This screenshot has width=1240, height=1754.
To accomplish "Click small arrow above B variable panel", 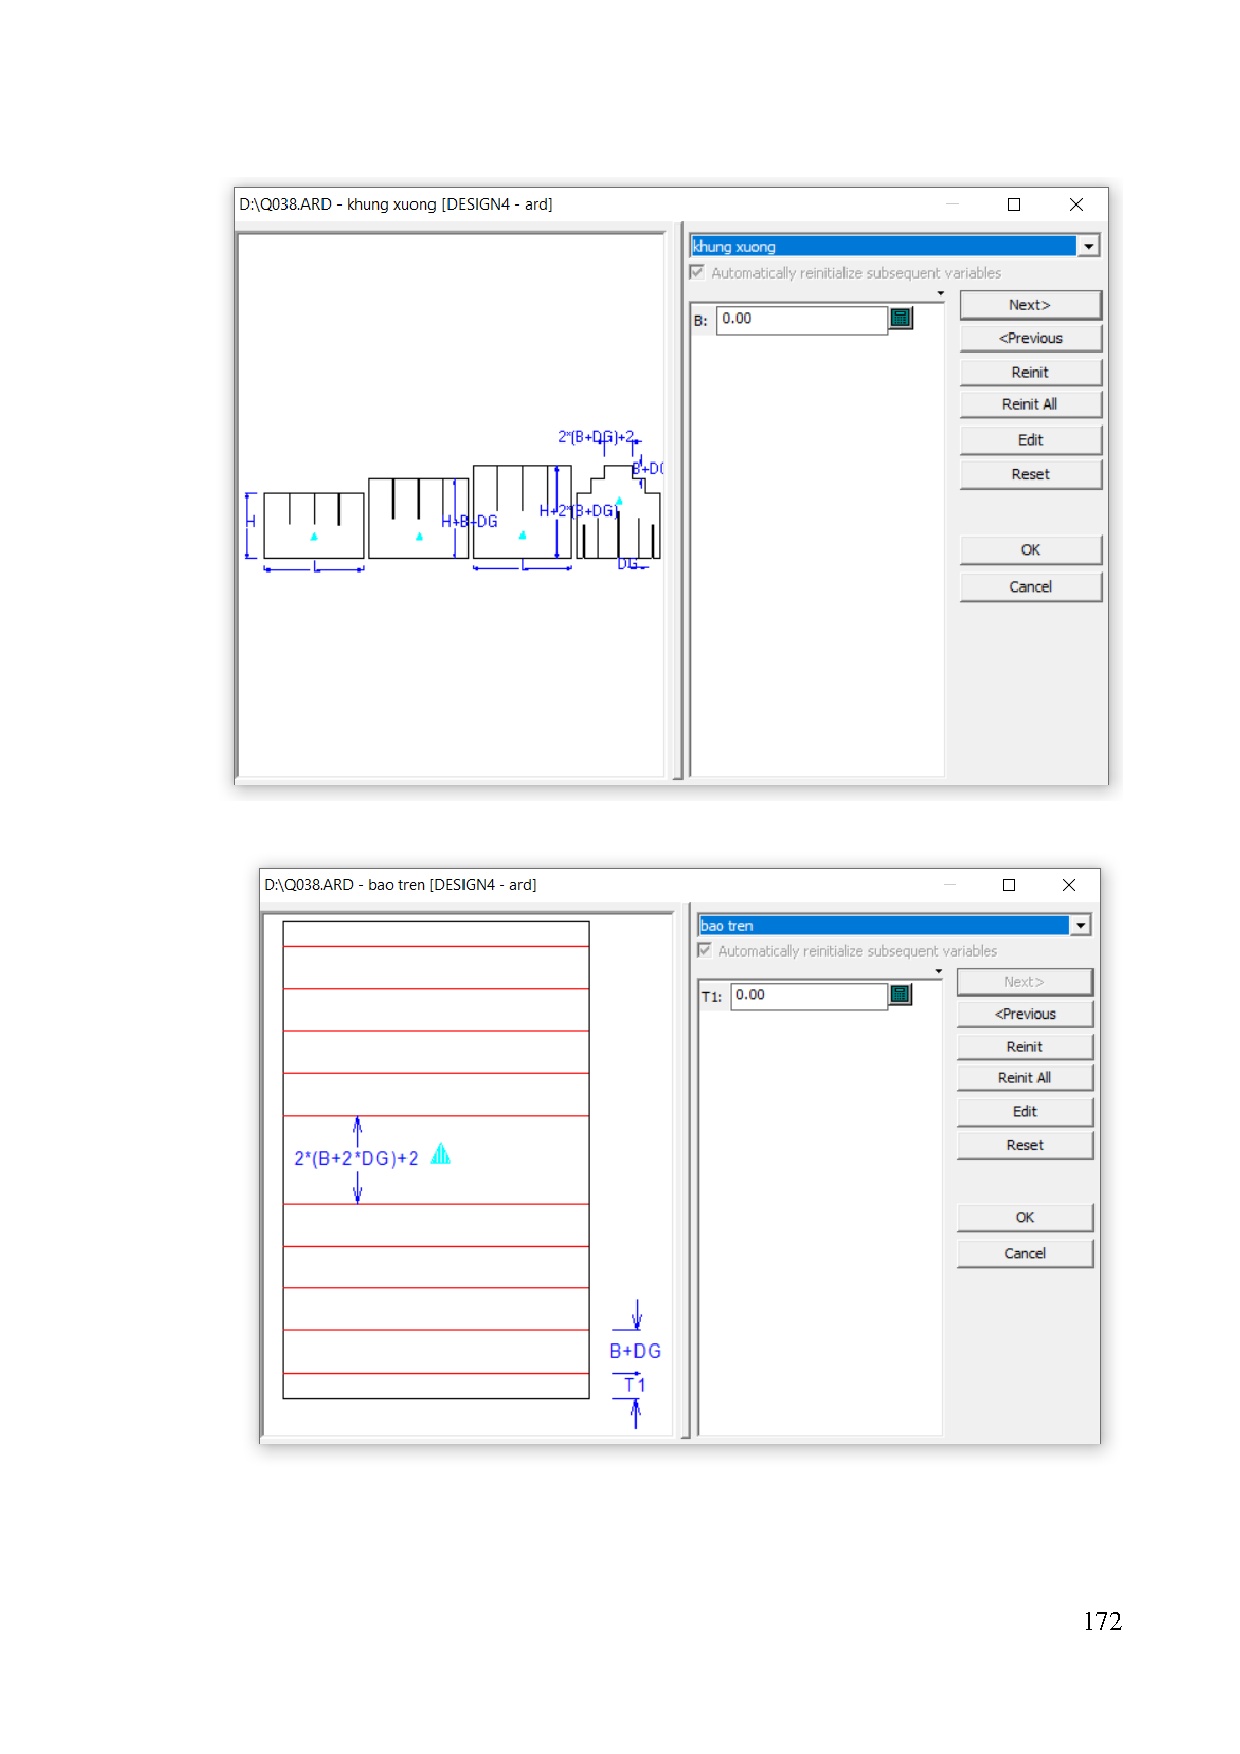I will [940, 294].
